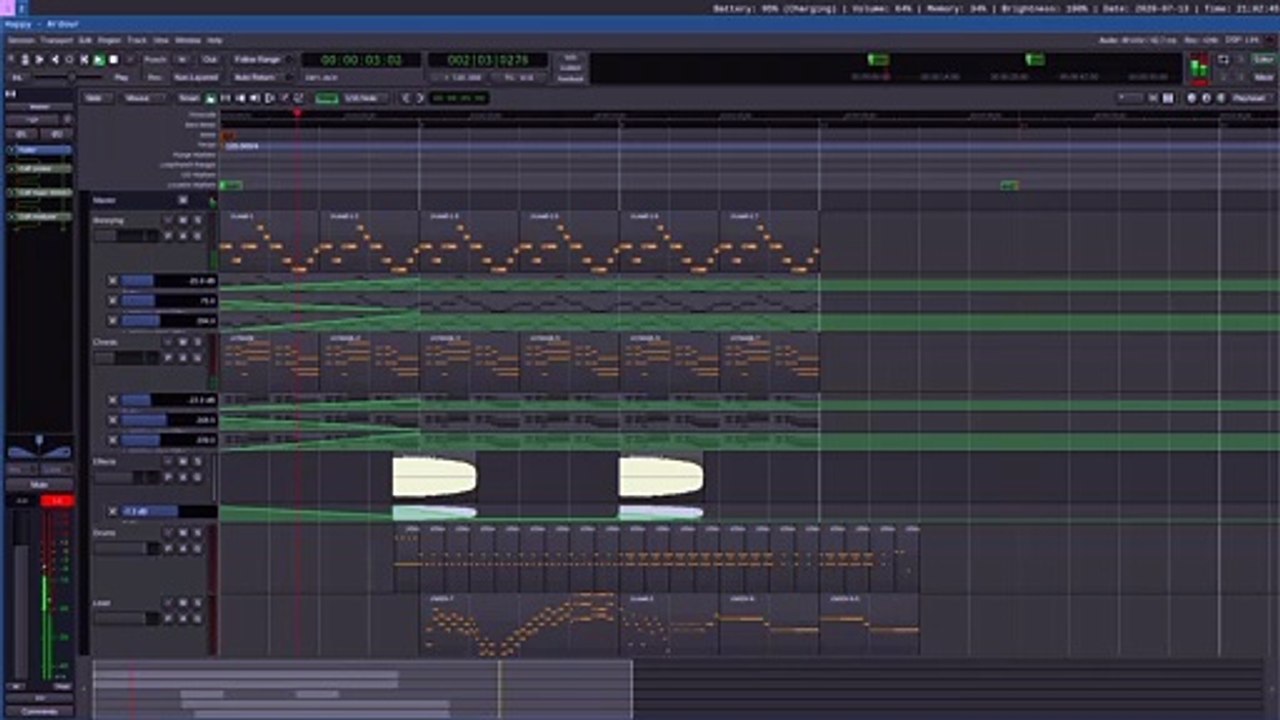Viewport: 1280px width, 720px height.
Task: Select the green Grab mode tool icon
Action: tap(211, 98)
